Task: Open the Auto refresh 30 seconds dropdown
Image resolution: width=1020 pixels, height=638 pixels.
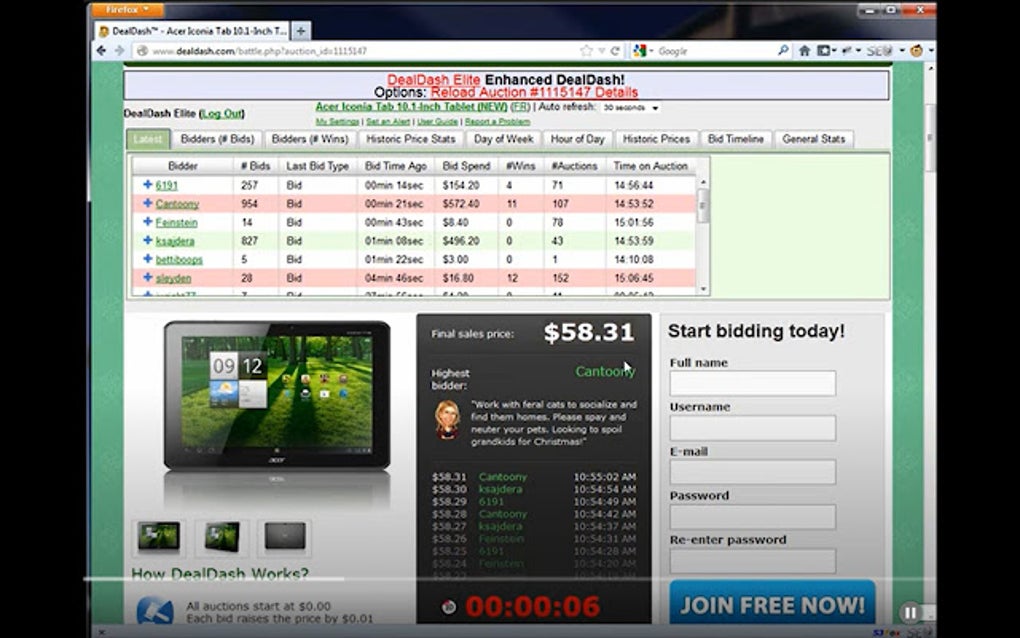Action: (x=630, y=107)
